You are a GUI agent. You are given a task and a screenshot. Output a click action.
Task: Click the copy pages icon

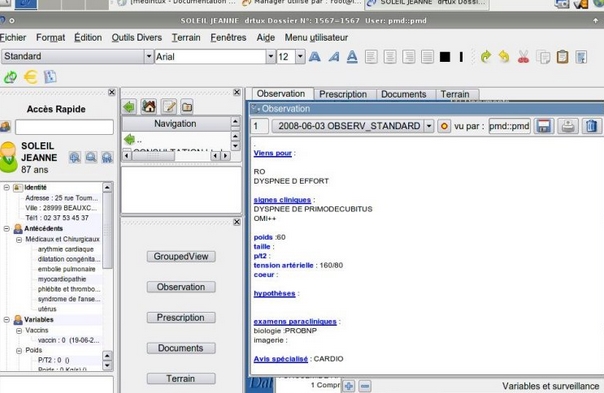pos(544,57)
